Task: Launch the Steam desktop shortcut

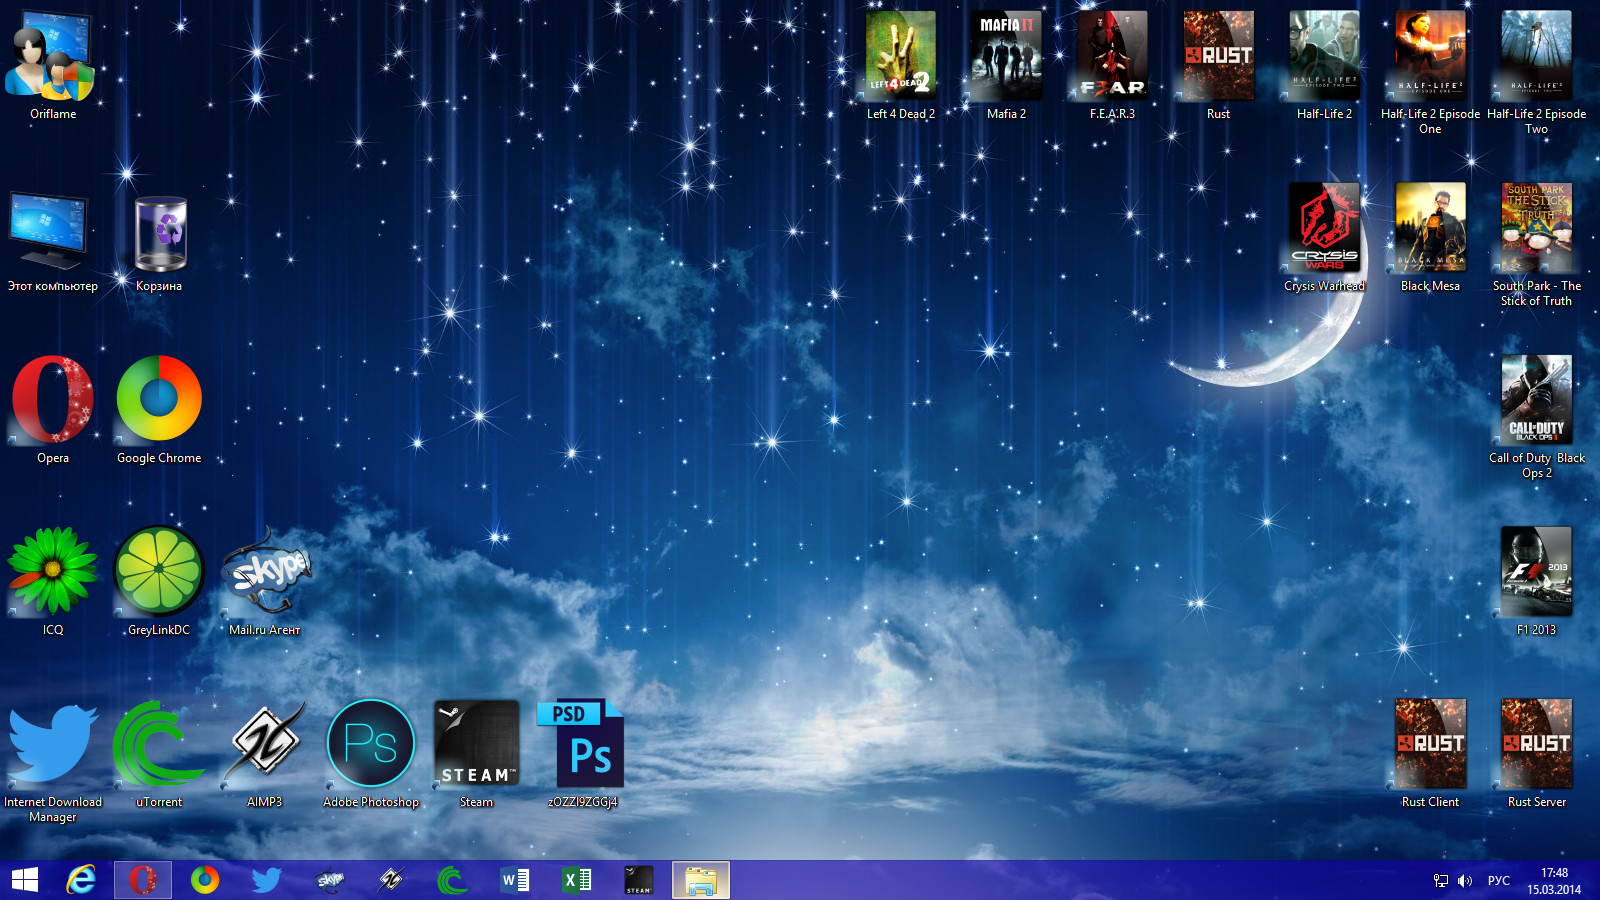Action: click(x=477, y=755)
